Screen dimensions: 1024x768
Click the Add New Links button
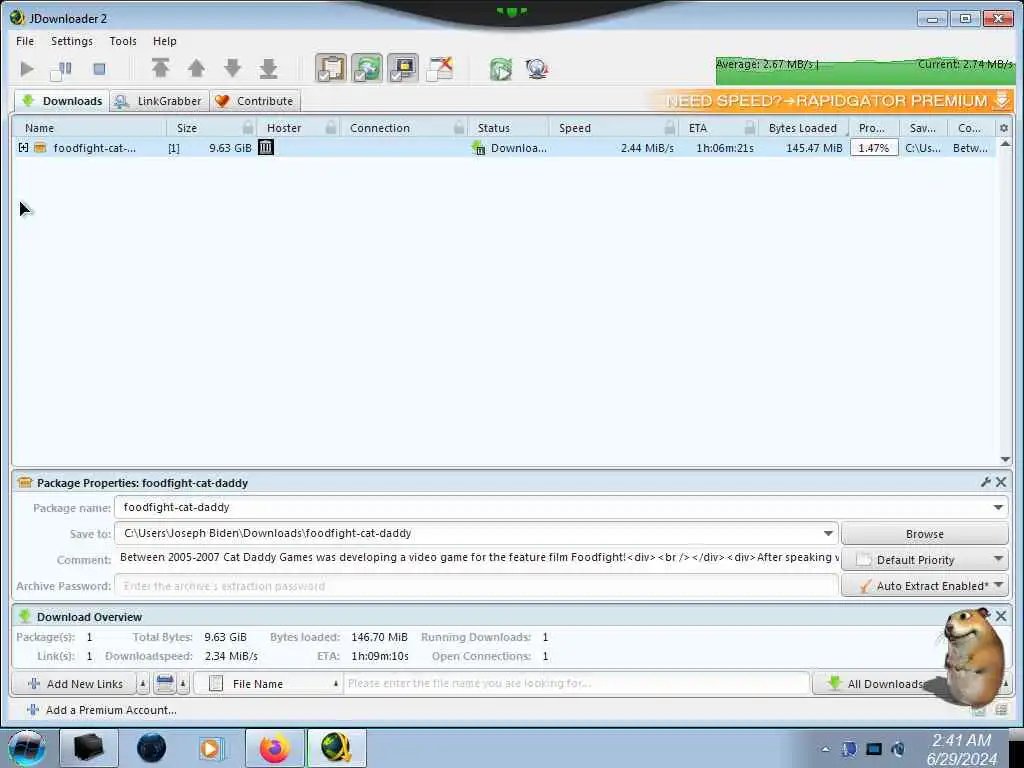click(x=74, y=684)
